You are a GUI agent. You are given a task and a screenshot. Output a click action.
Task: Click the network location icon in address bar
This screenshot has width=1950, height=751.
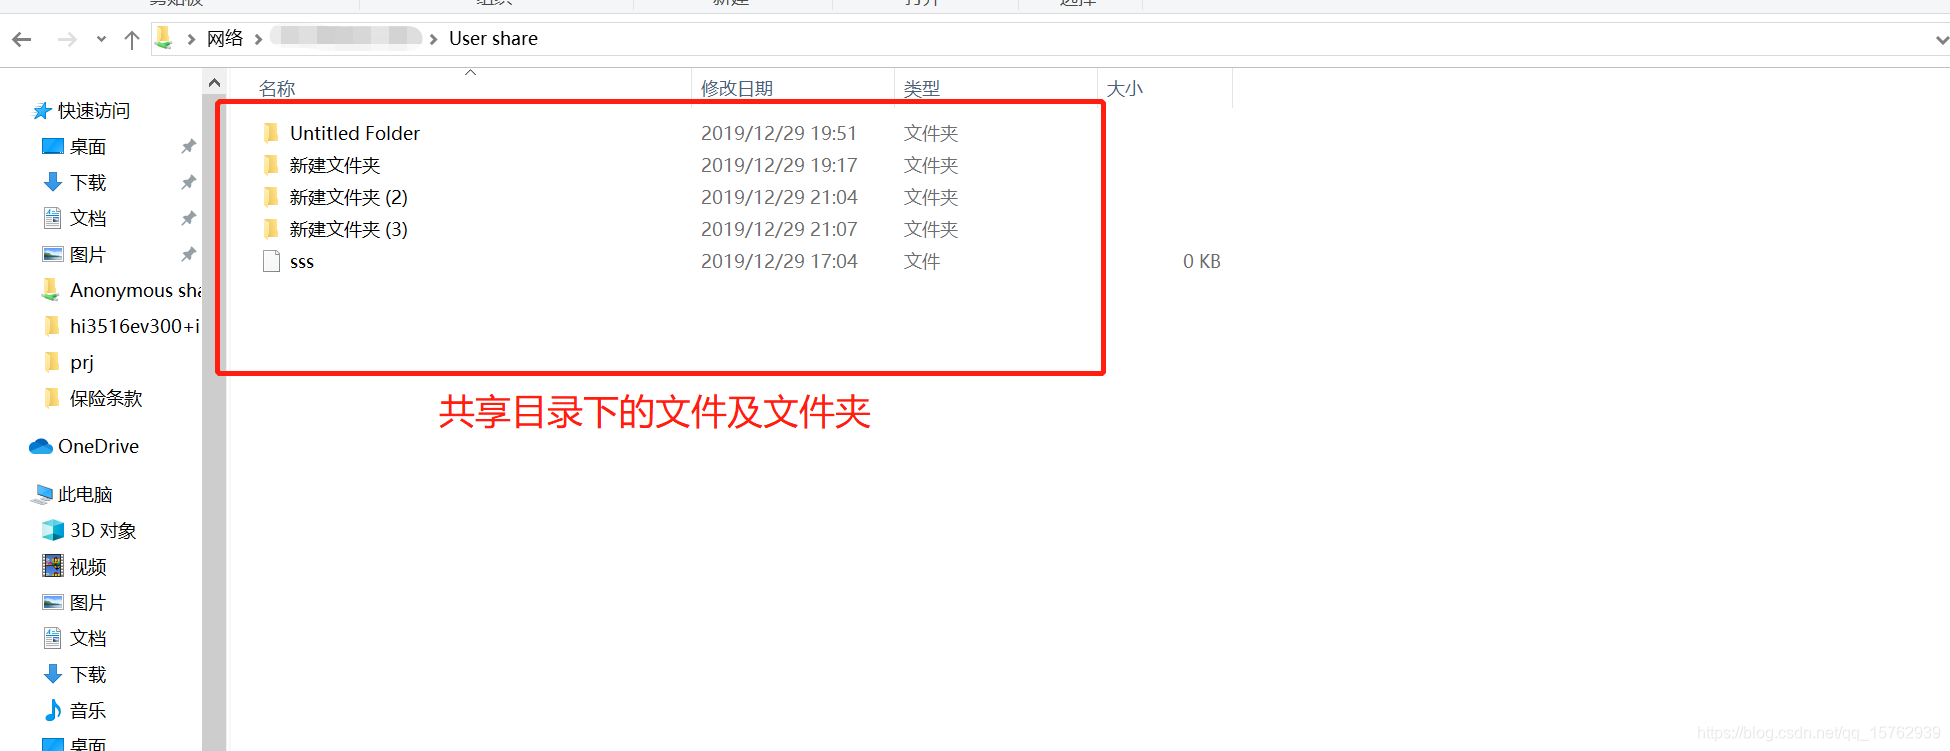tap(164, 38)
